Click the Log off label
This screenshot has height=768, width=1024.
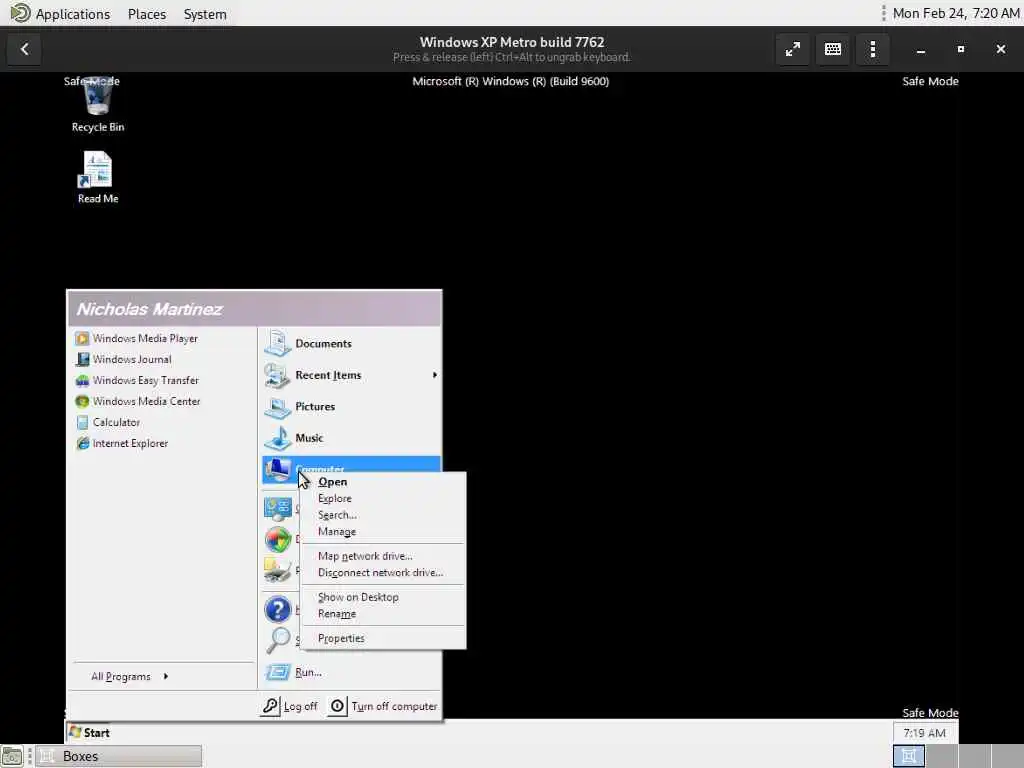(300, 707)
